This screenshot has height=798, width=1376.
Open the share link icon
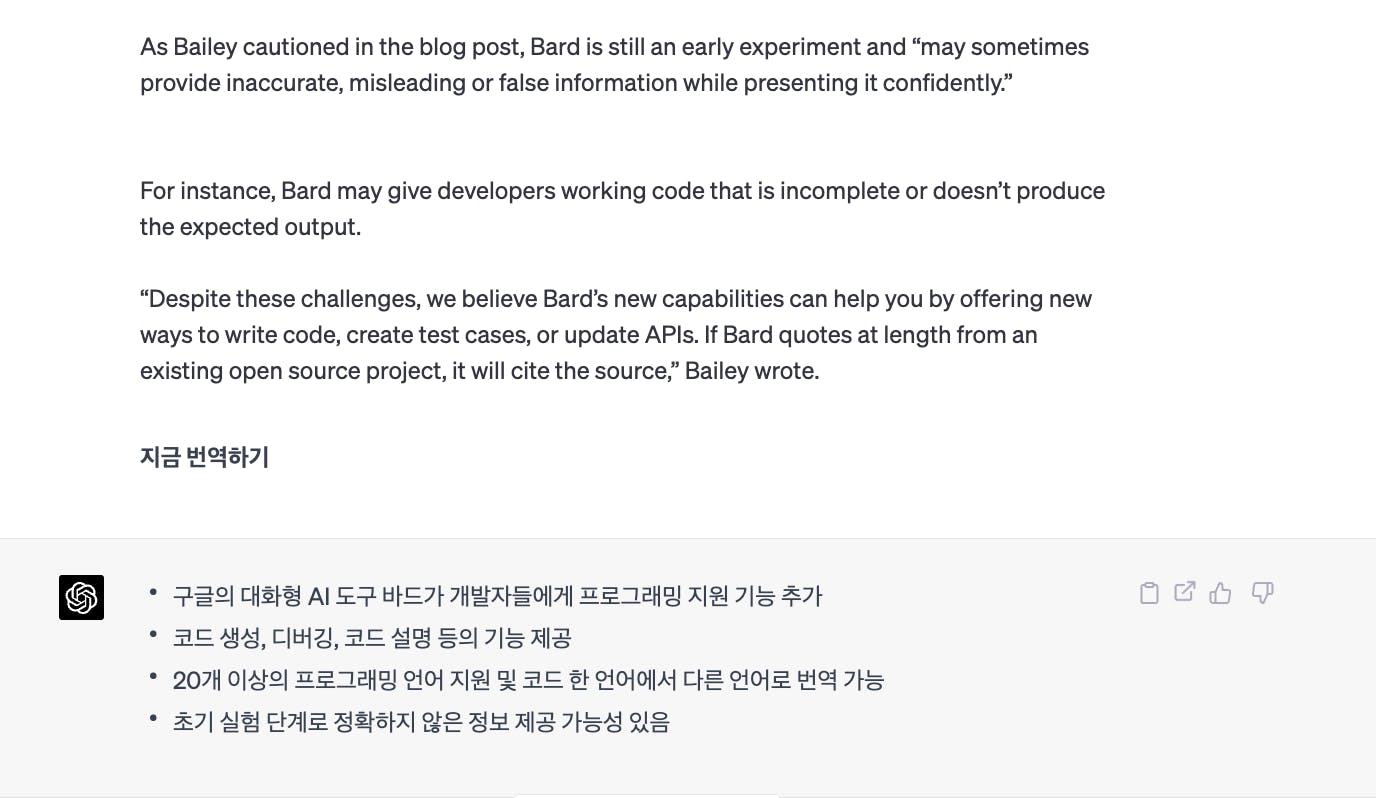click(1184, 592)
